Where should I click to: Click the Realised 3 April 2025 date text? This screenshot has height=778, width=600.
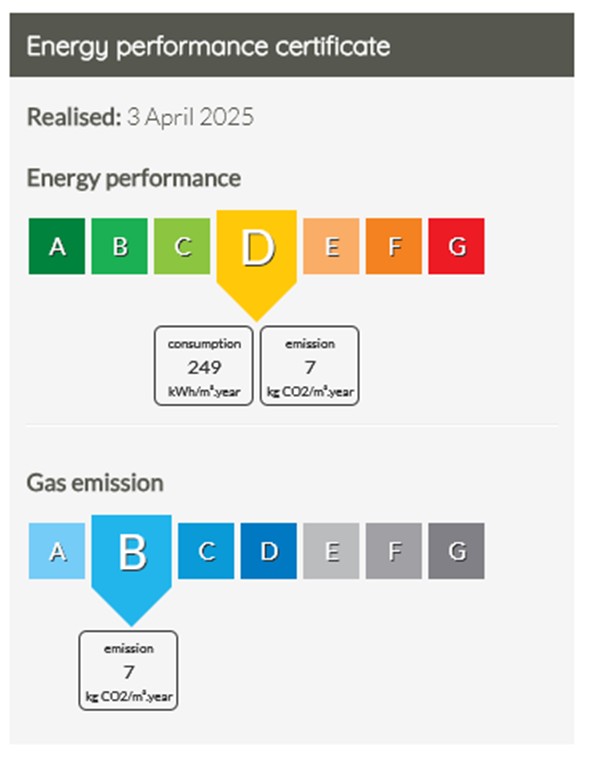pyautogui.click(x=140, y=117)
